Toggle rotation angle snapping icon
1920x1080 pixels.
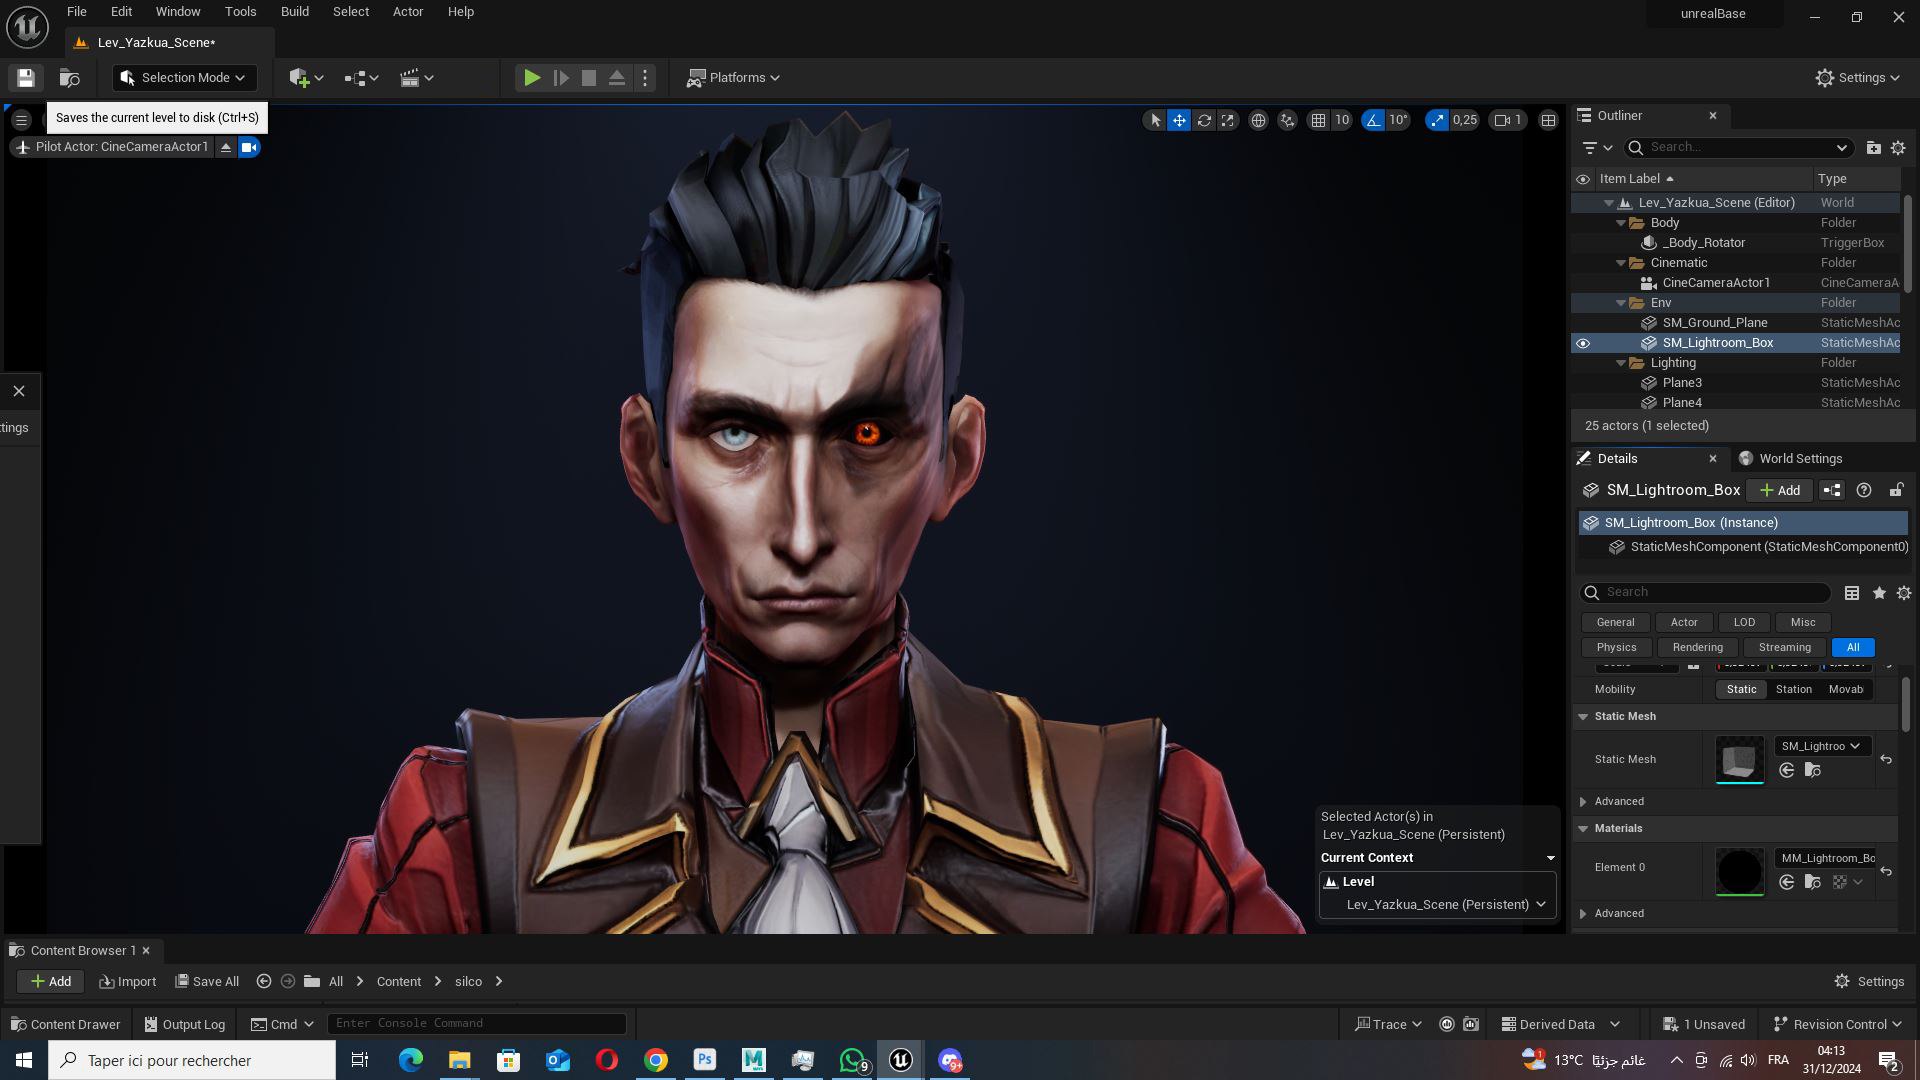tap(1373, 120)
